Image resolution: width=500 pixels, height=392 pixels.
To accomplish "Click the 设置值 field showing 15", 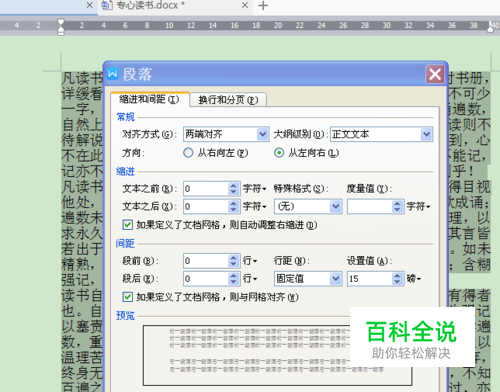I will click(x=369, y=279).
